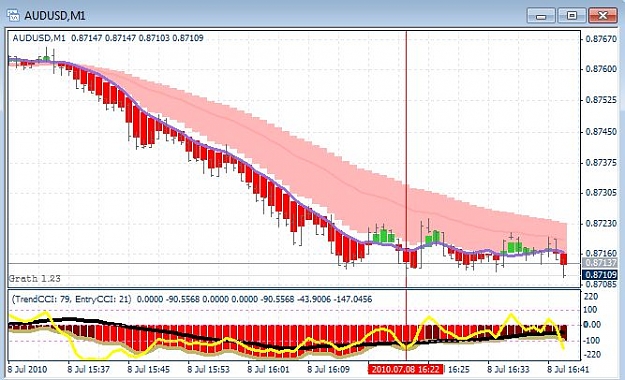Click the AUDUSD,M1 window title text
Viewport: 625px width, 380px height.
pyautogui.click(x=55, y=16)
